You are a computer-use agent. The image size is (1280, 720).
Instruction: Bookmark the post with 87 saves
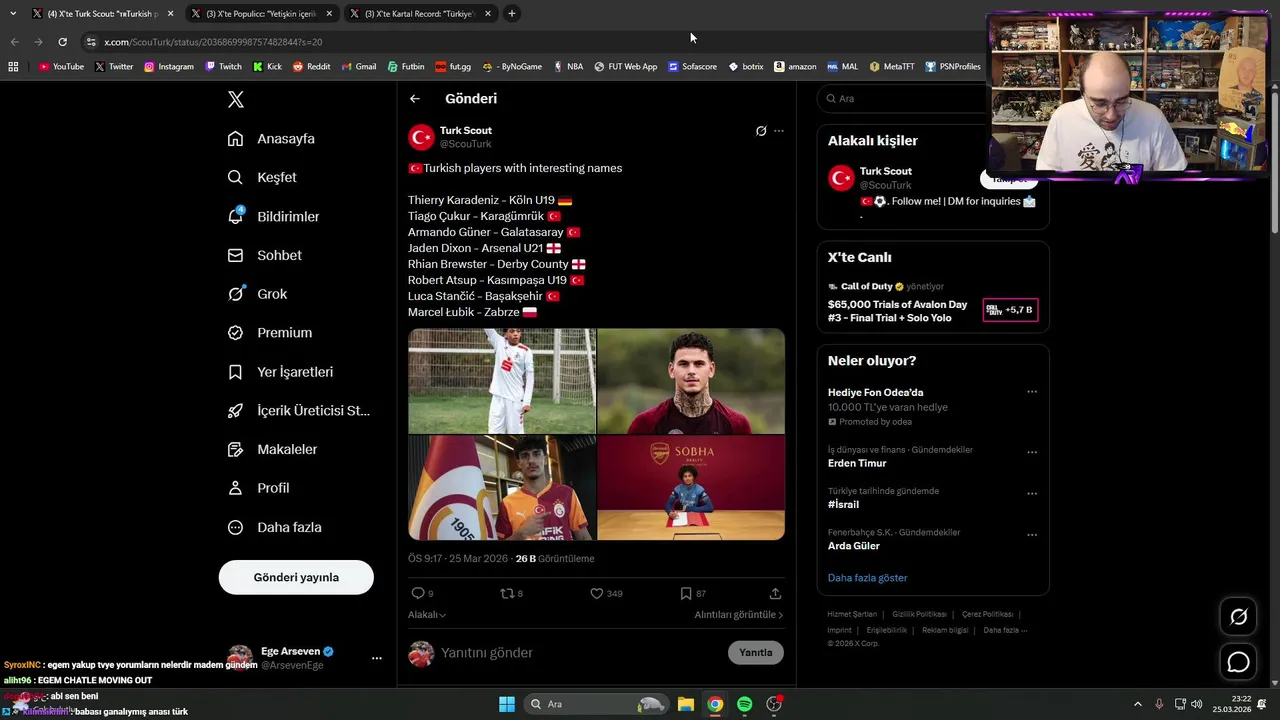(686, 593)
